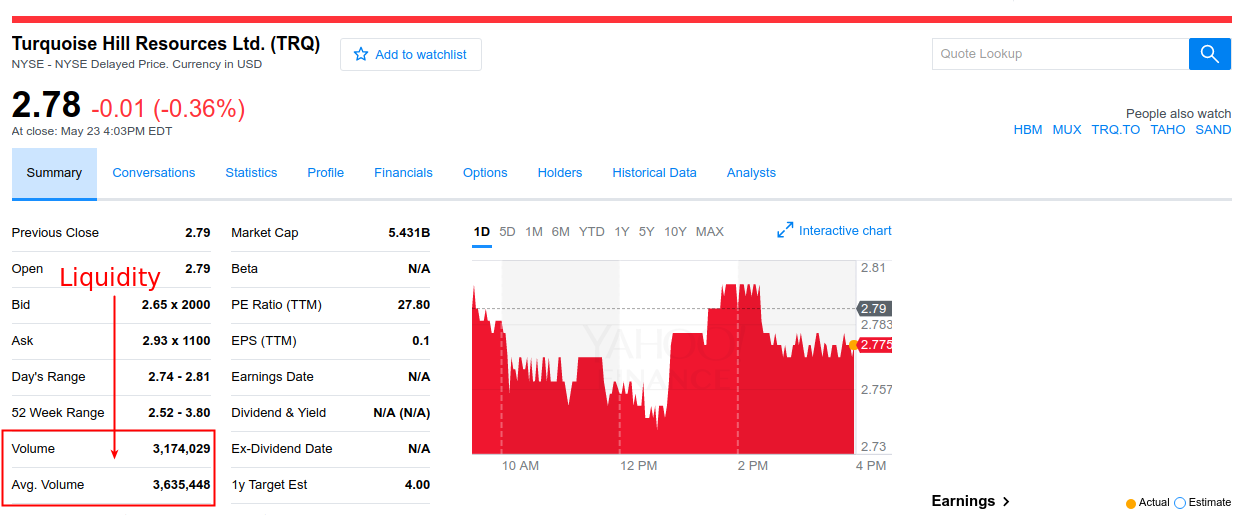Click the Day's Range value 2.74 - 2.81

(x=179, y=377)
